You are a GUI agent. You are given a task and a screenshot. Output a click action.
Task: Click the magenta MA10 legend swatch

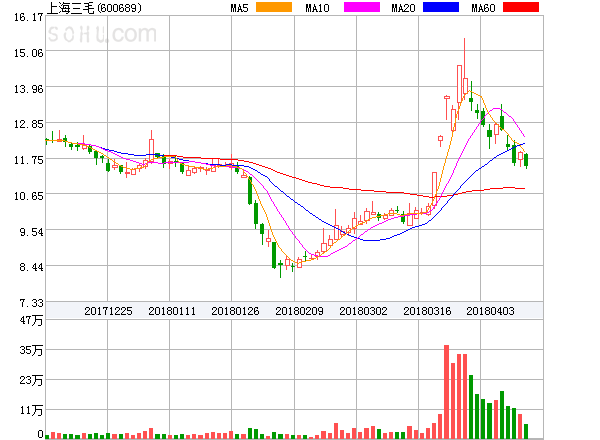tap(362, 7)
